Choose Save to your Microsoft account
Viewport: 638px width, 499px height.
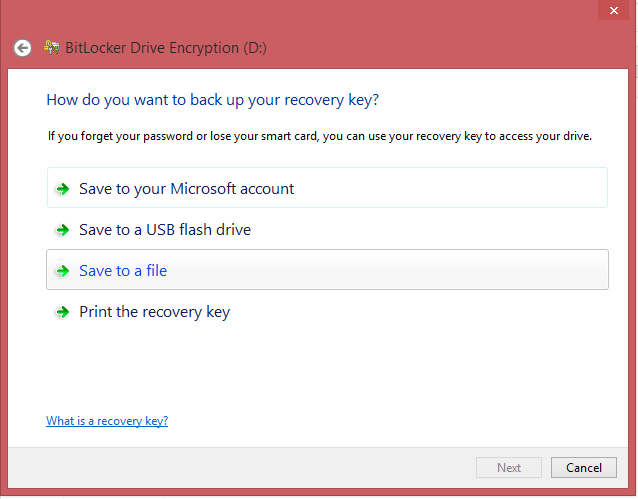tap(327, 188)
